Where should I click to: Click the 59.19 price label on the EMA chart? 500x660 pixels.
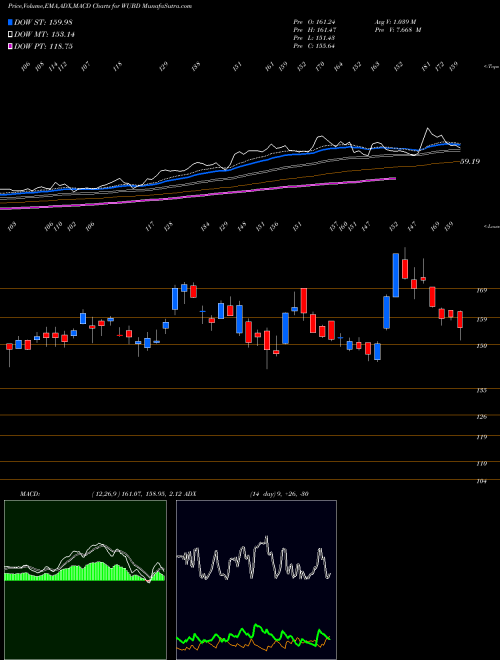click(470, 161)
